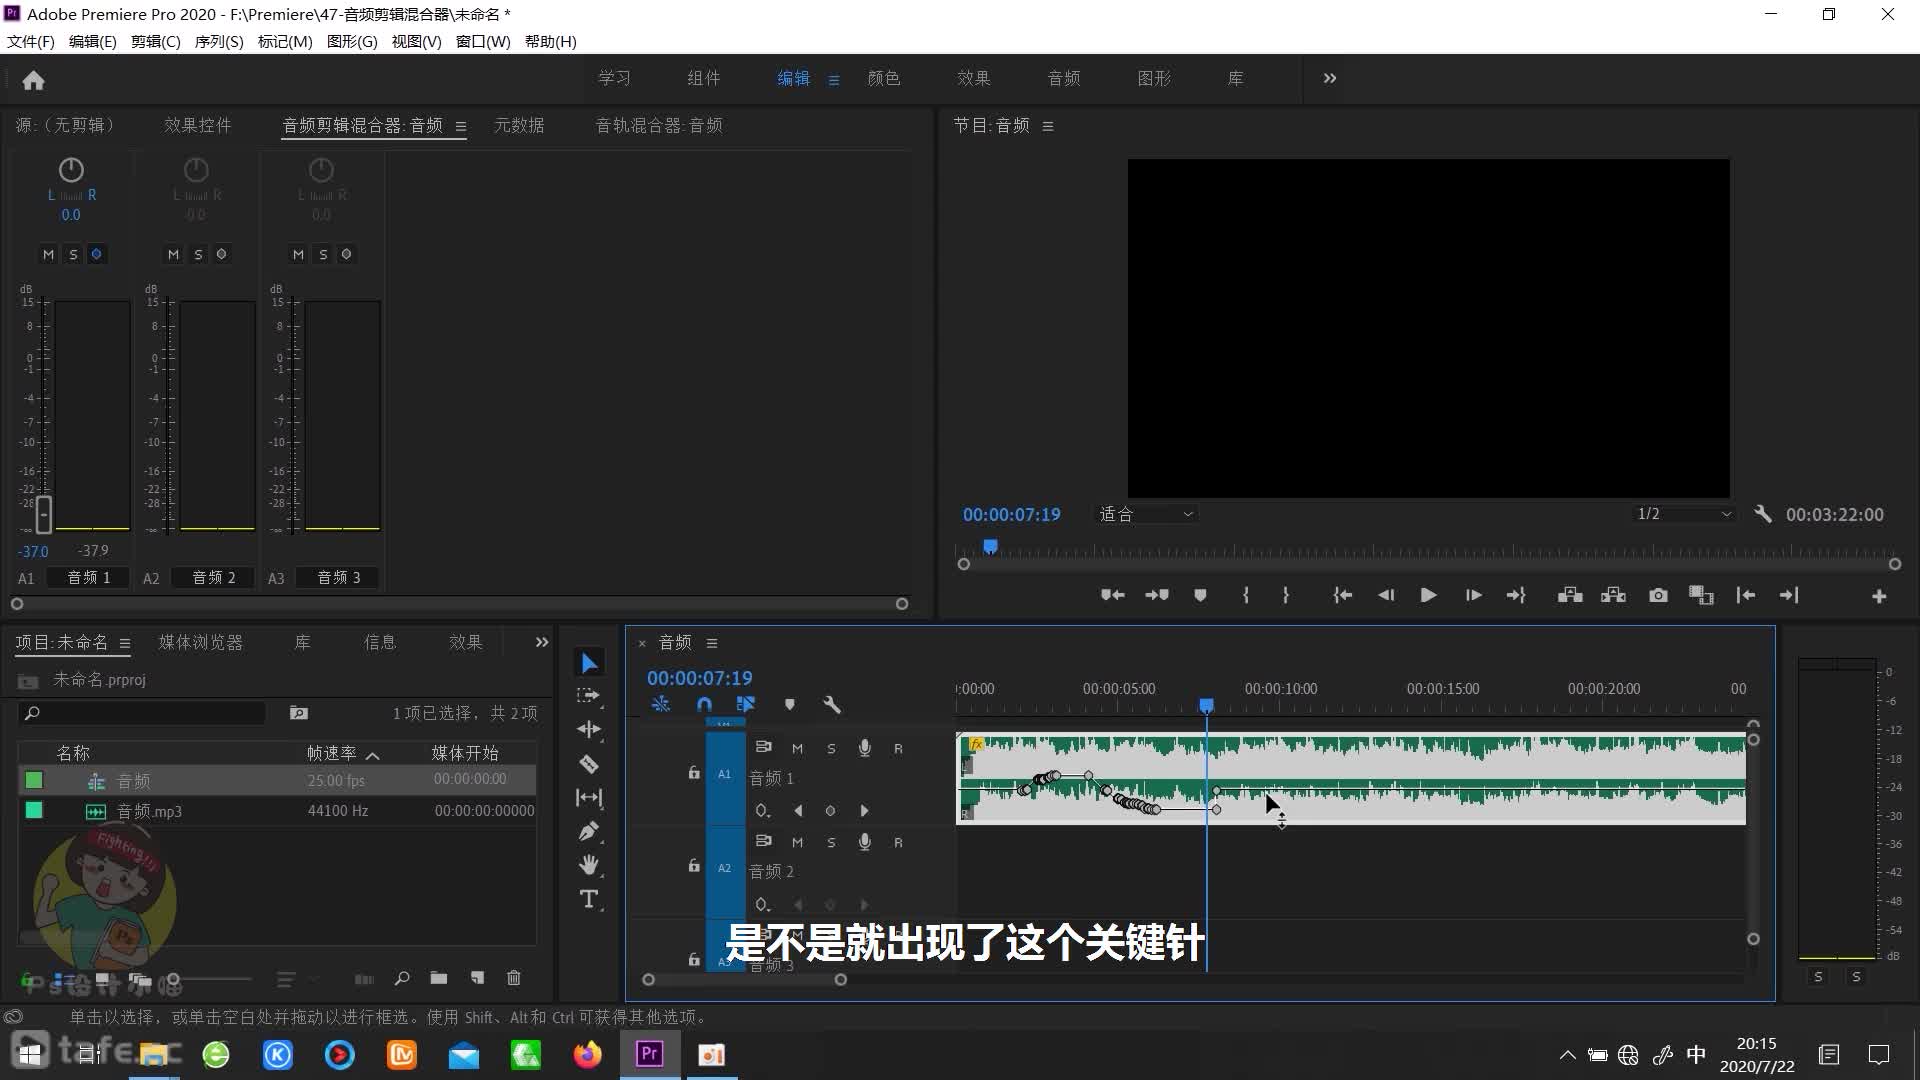This screenshot has height=1080, width=1920.
Task: Click Mark In brace button
Action: (1246, 596)
